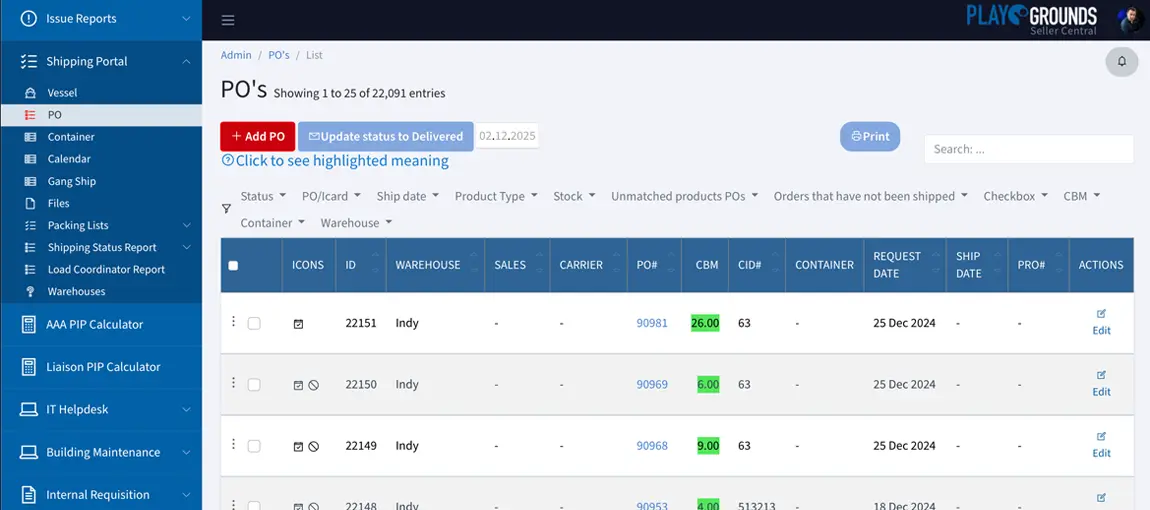Click the filter funnel icon
This screenshot has width=1150, height=510.
(x=226, y=209)
